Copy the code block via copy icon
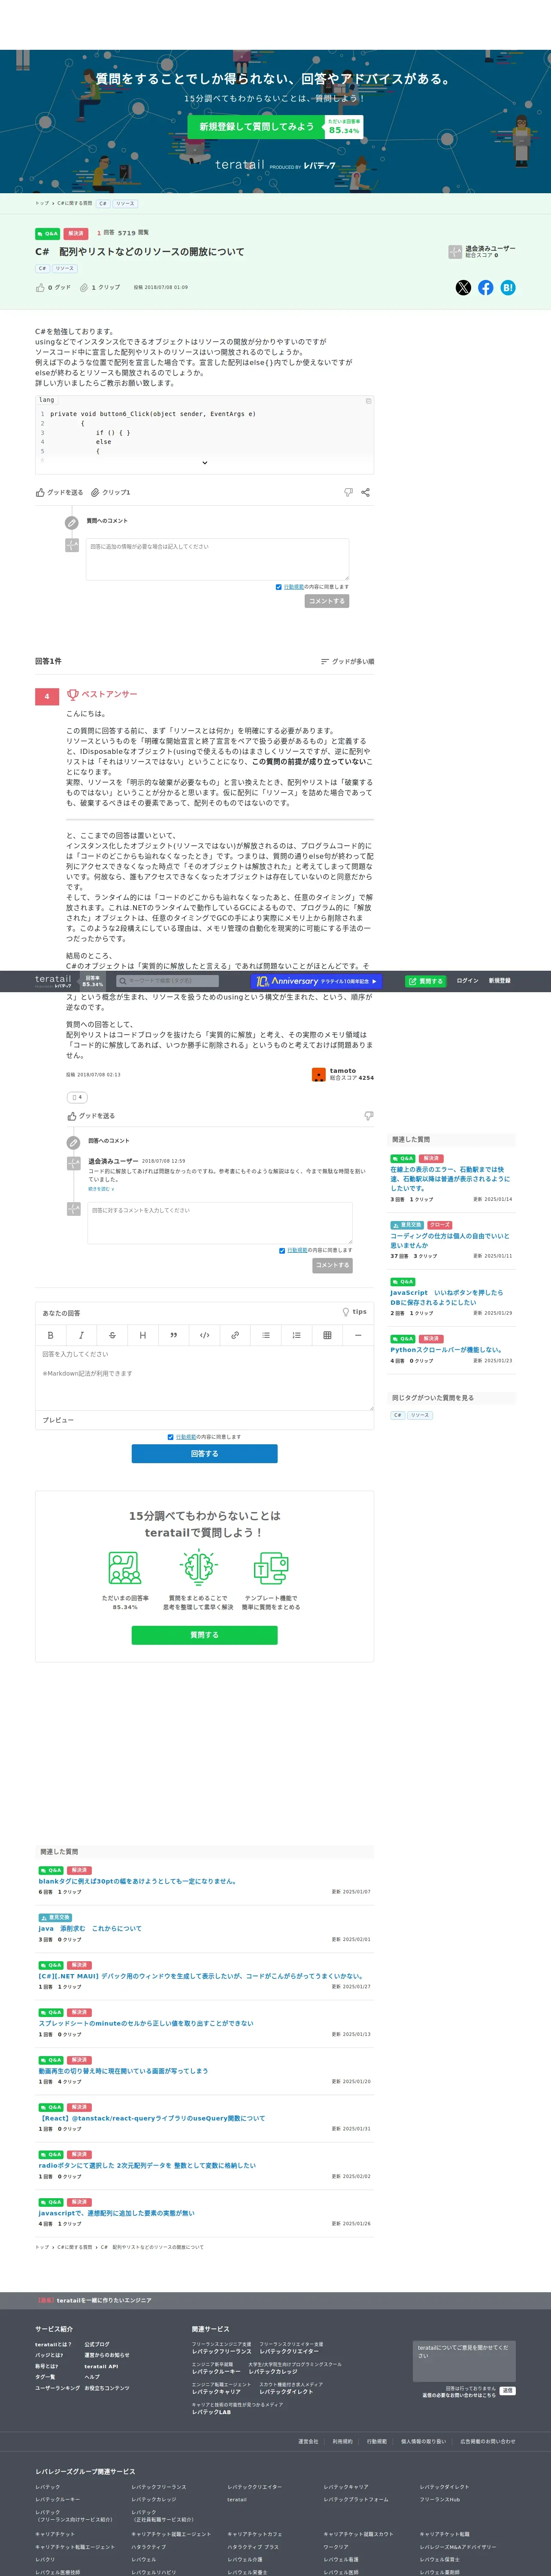The width and height of the screenshot is (551, 2576). tap(368, 400)
